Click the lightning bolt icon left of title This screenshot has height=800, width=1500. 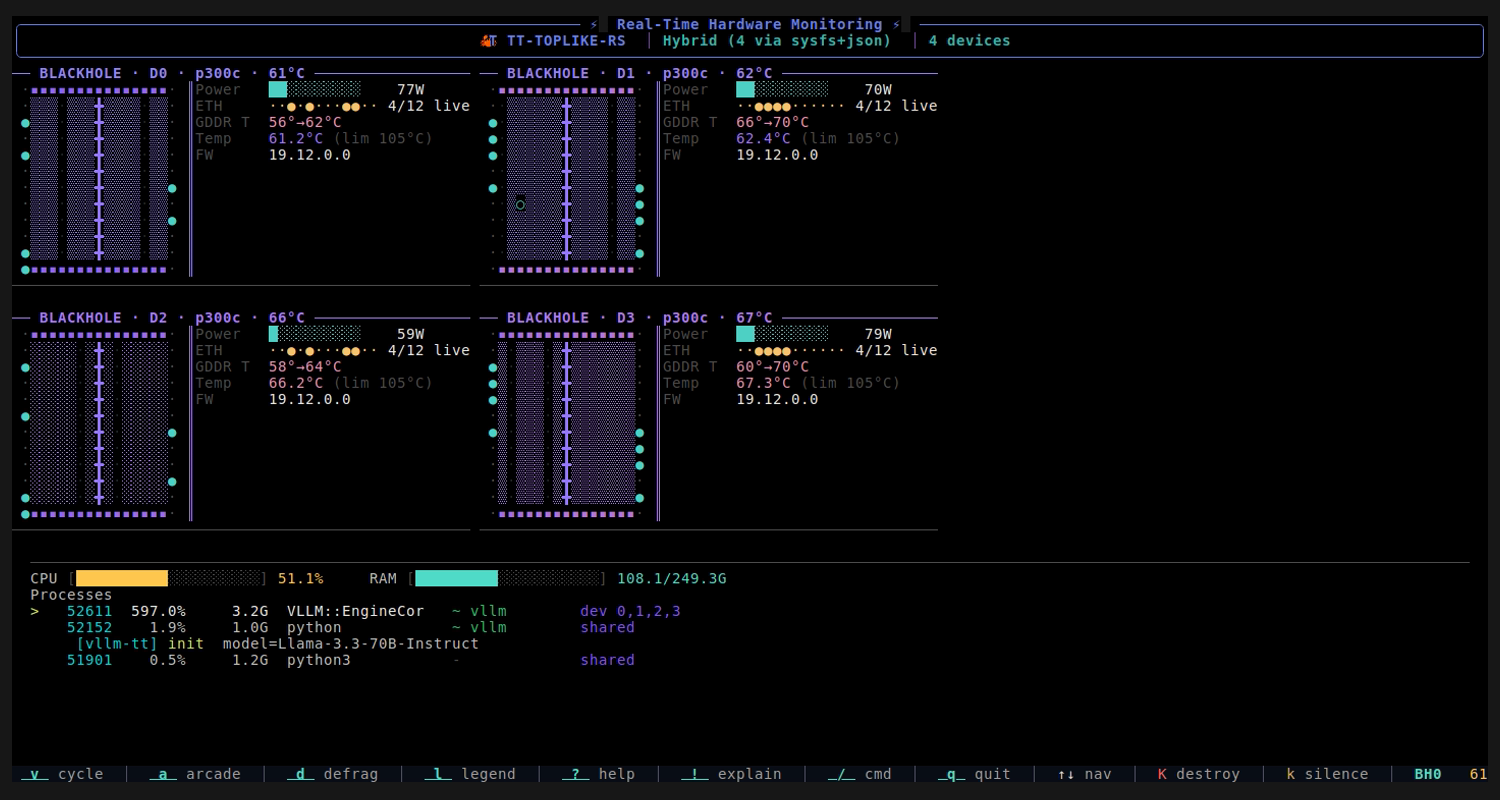[x=594, y=24]
